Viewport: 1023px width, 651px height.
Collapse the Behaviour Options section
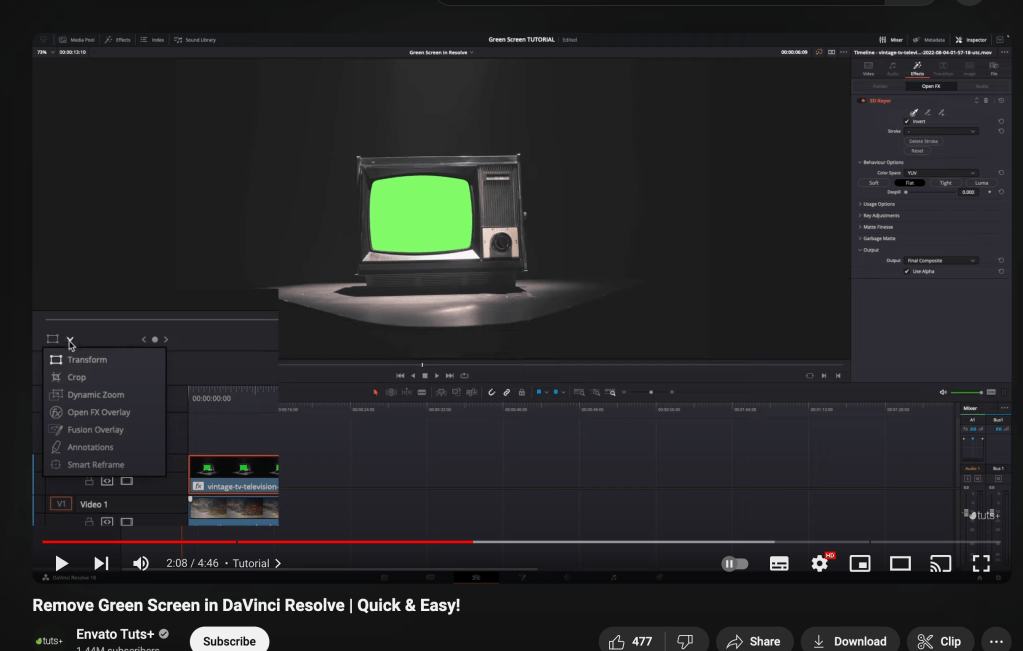pyautogui.click(x=881, y=162)
